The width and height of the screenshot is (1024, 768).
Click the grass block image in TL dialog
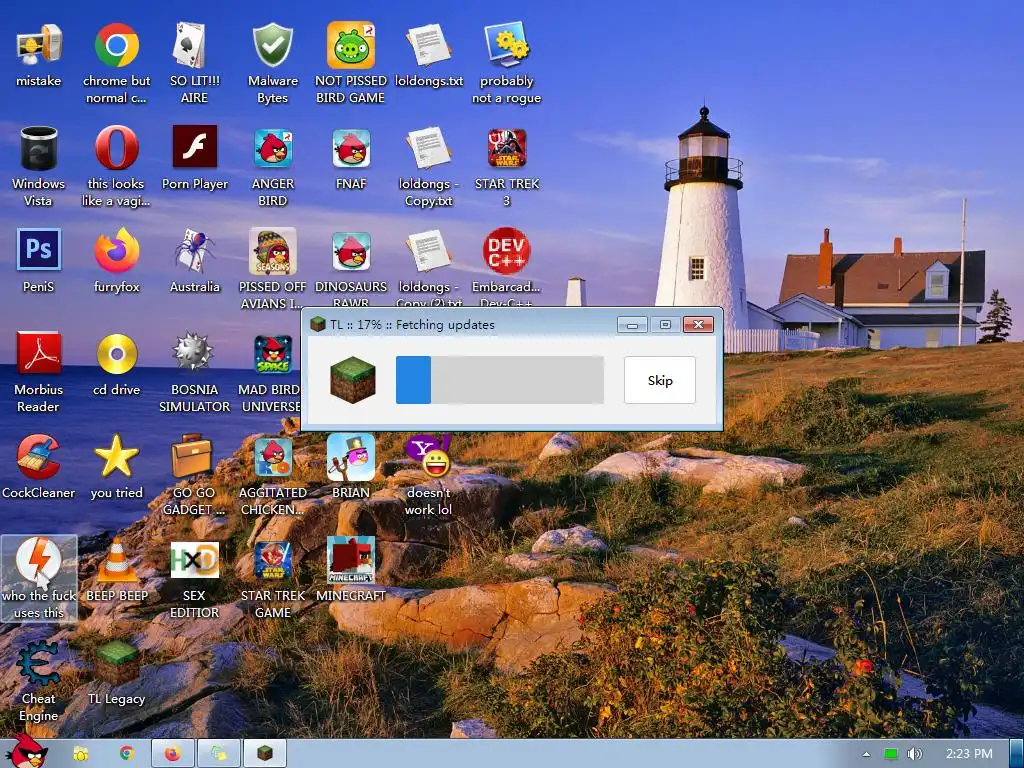pyautogui.click(x=353, y=379)
